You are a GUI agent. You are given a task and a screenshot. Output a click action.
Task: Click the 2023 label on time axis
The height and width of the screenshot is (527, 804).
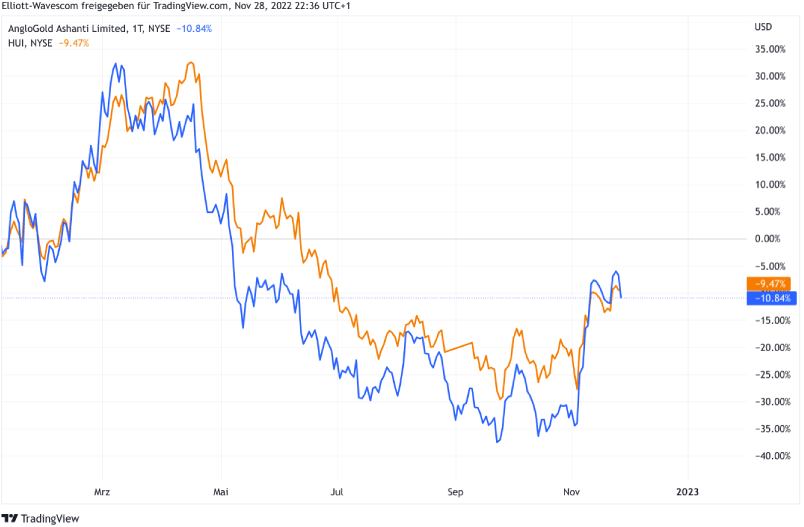pyautogui.click(x=687, y=492)
